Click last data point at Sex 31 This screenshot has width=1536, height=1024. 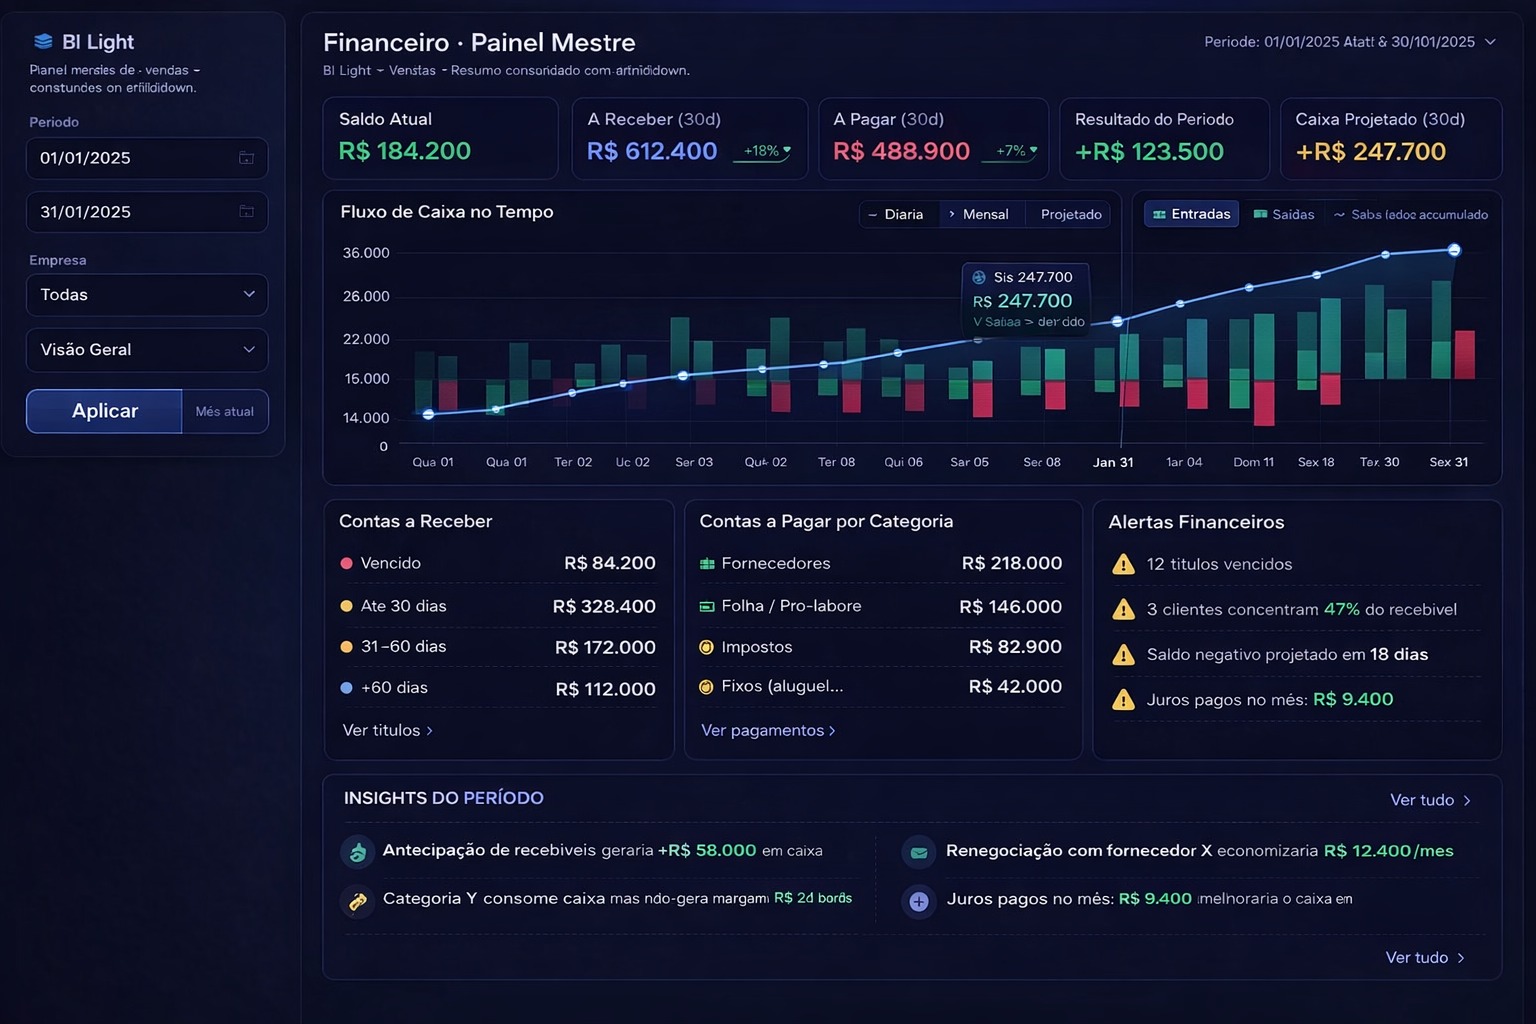(1454, 250)
